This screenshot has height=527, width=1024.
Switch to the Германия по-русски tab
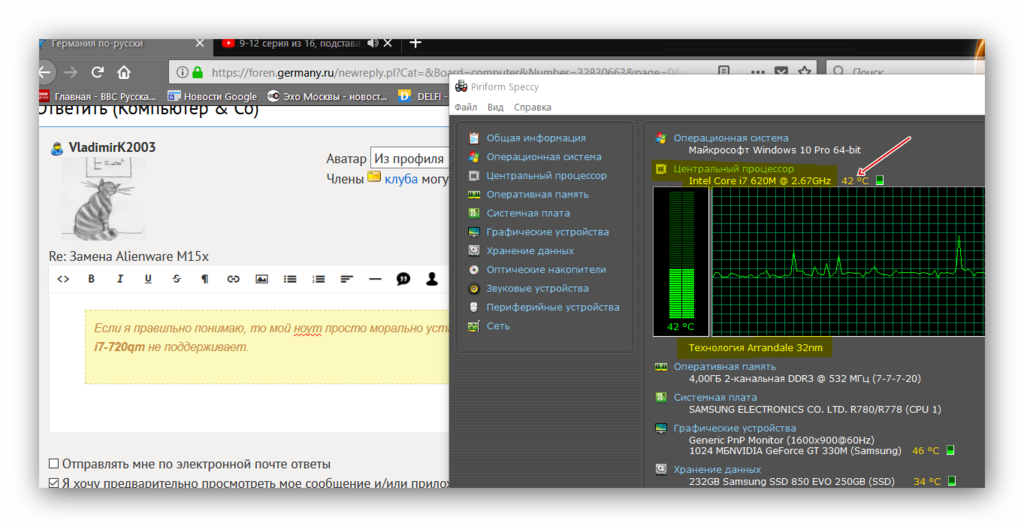point(121,44)
